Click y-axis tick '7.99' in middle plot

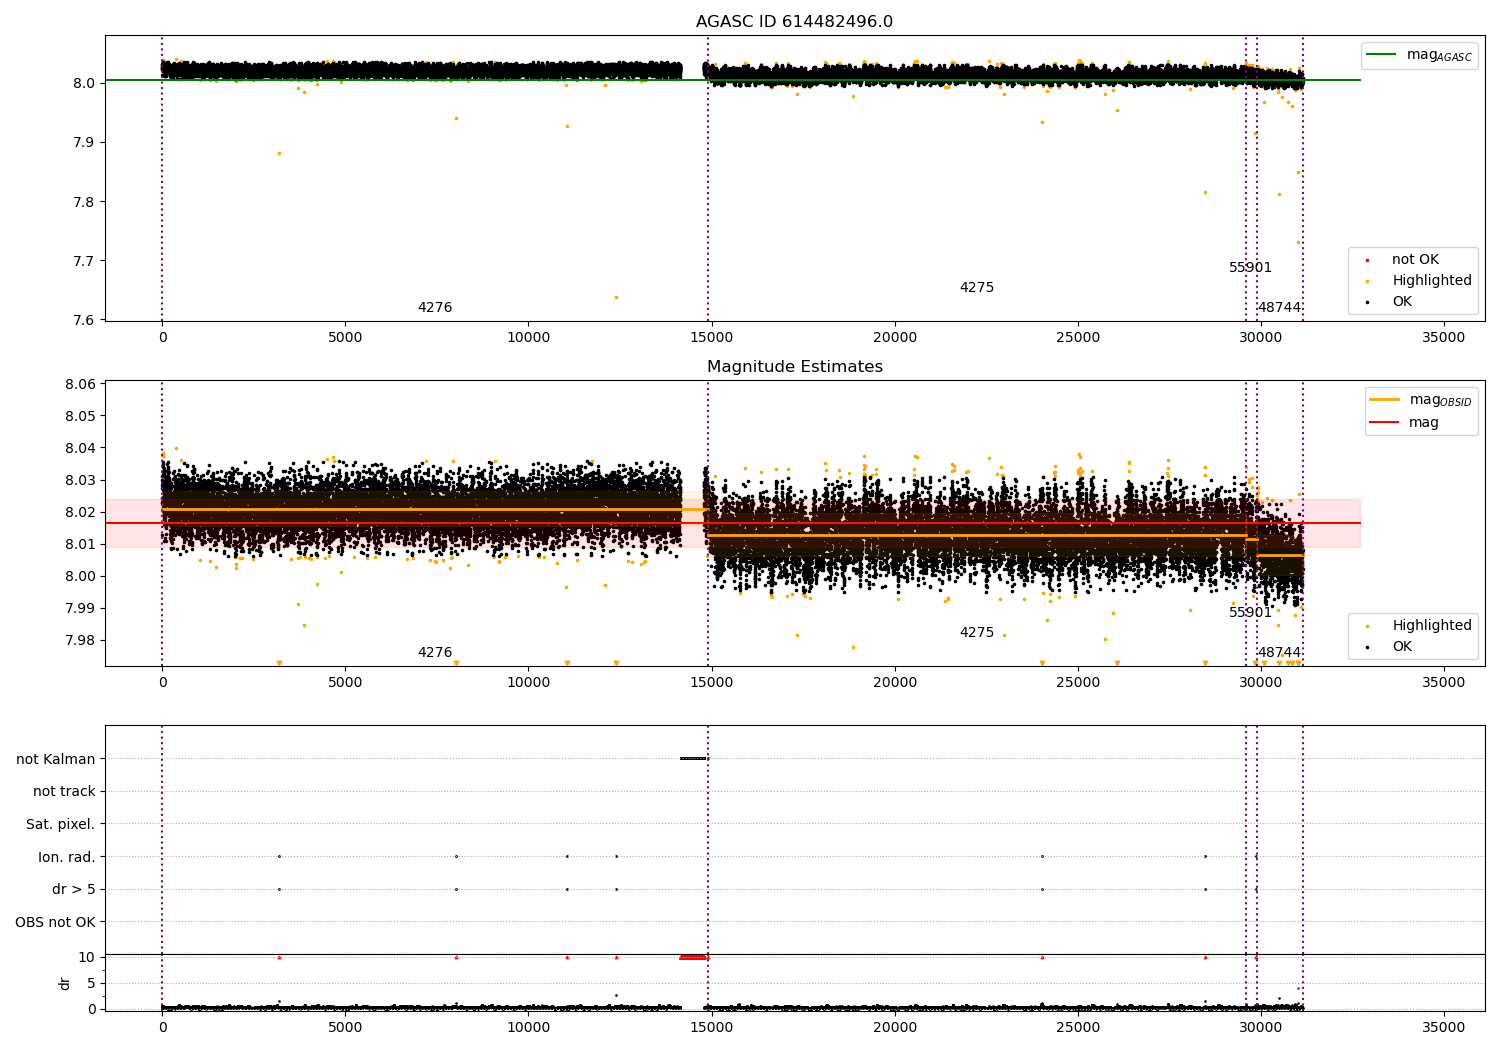[81, 608]
